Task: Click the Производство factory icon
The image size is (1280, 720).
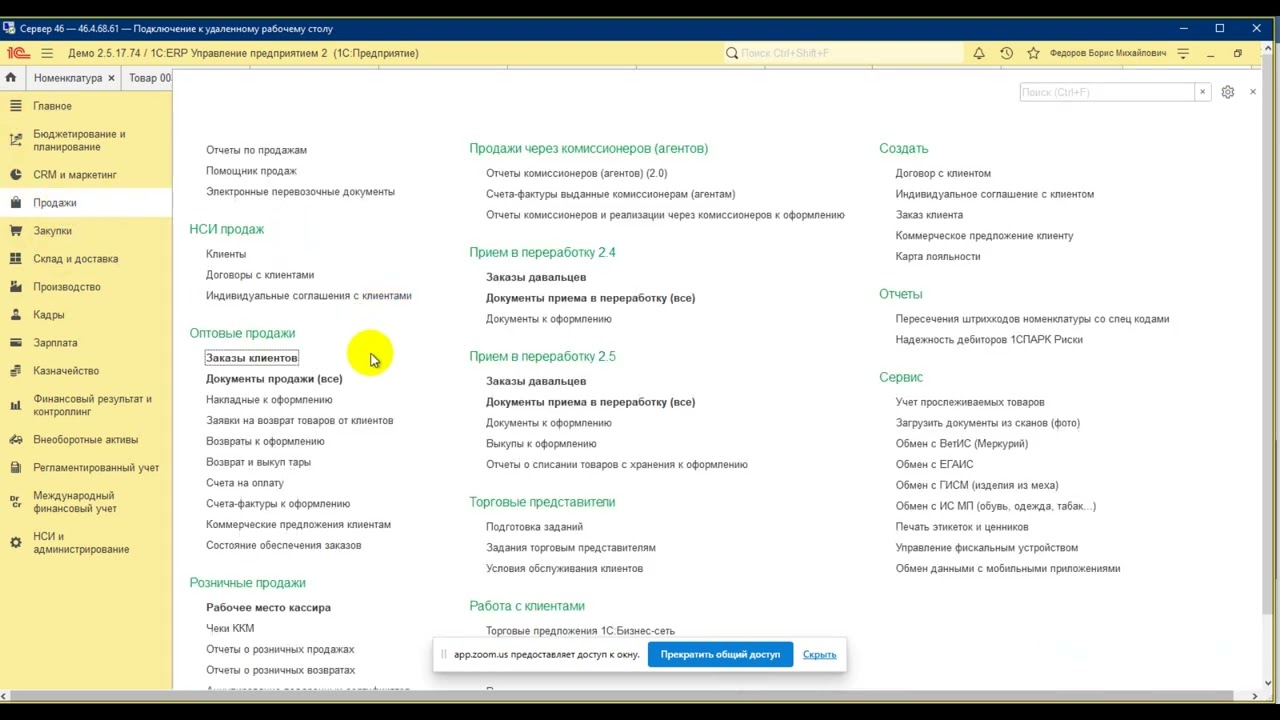Action: (x=15, y=287)
